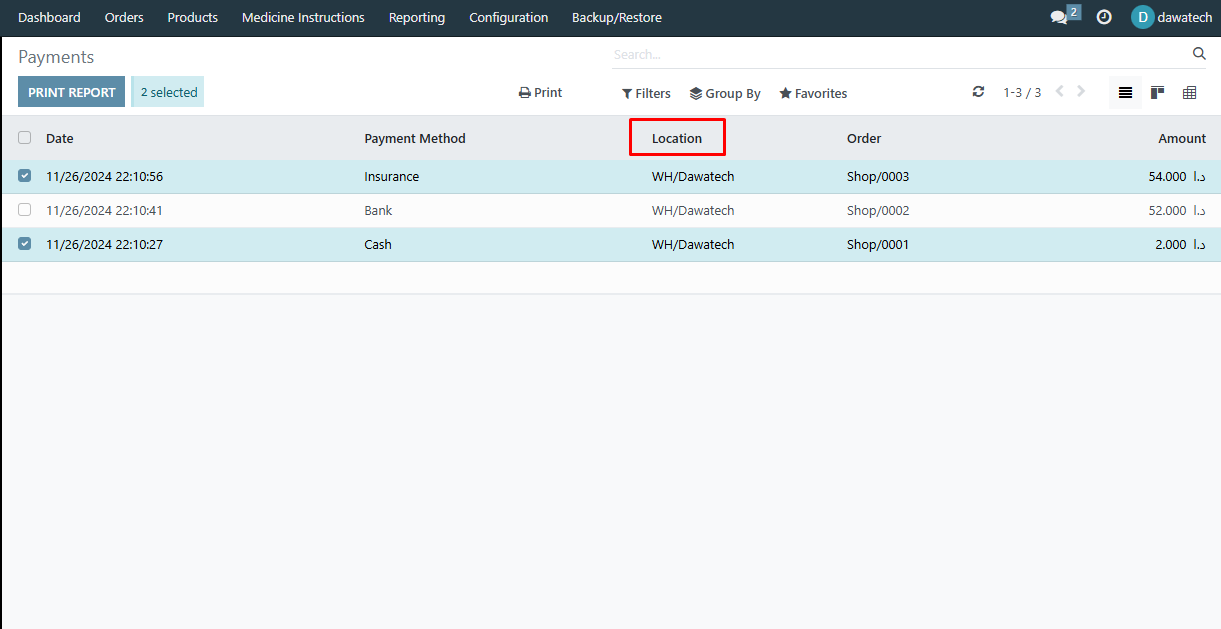Open the Dashboard menu
The image size is (1221, 629).
tap(49, 17)
